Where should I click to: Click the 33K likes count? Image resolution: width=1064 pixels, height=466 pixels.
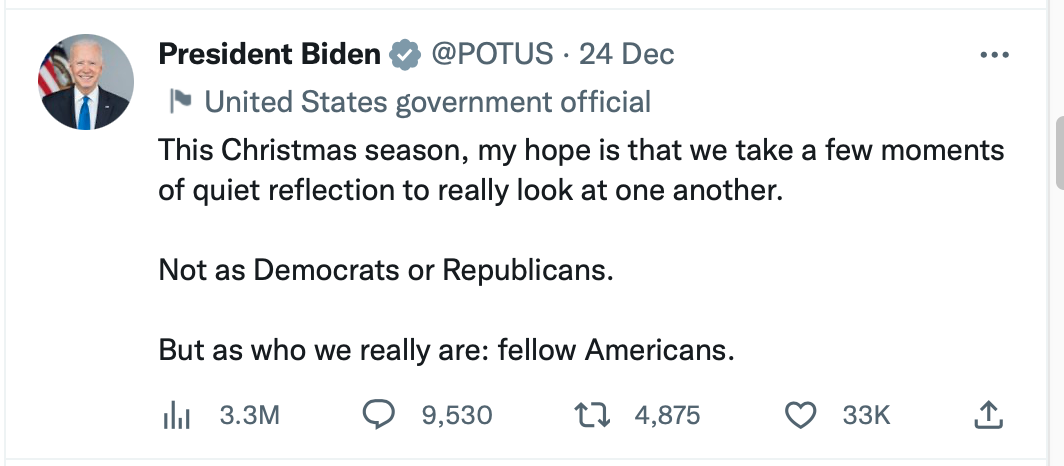[x=866, y=414]
